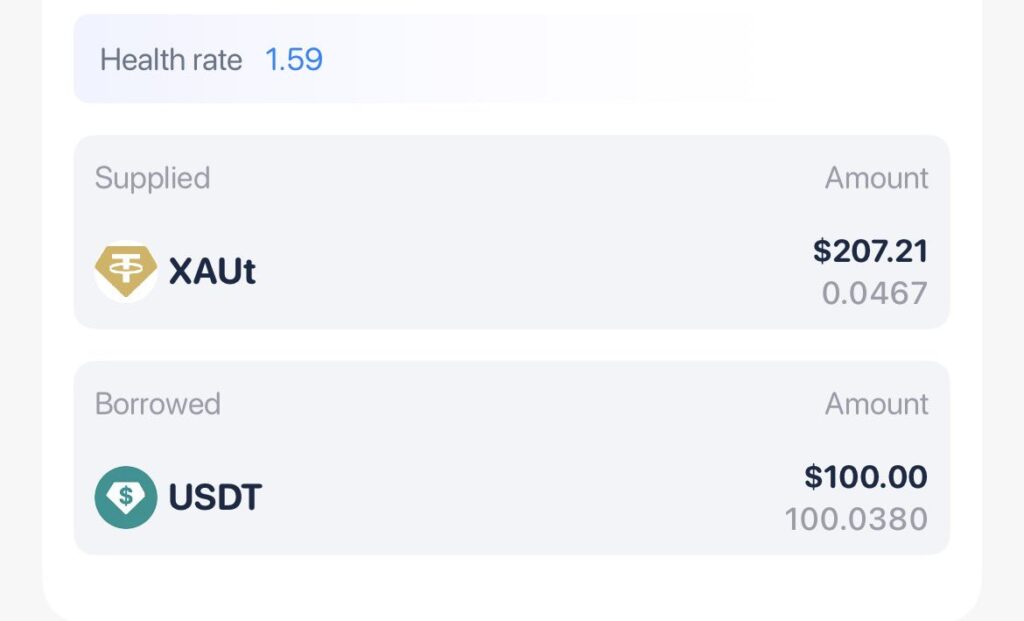
Task: Click the 100.0380 USDT token quantity
Action: click(856, 519)
